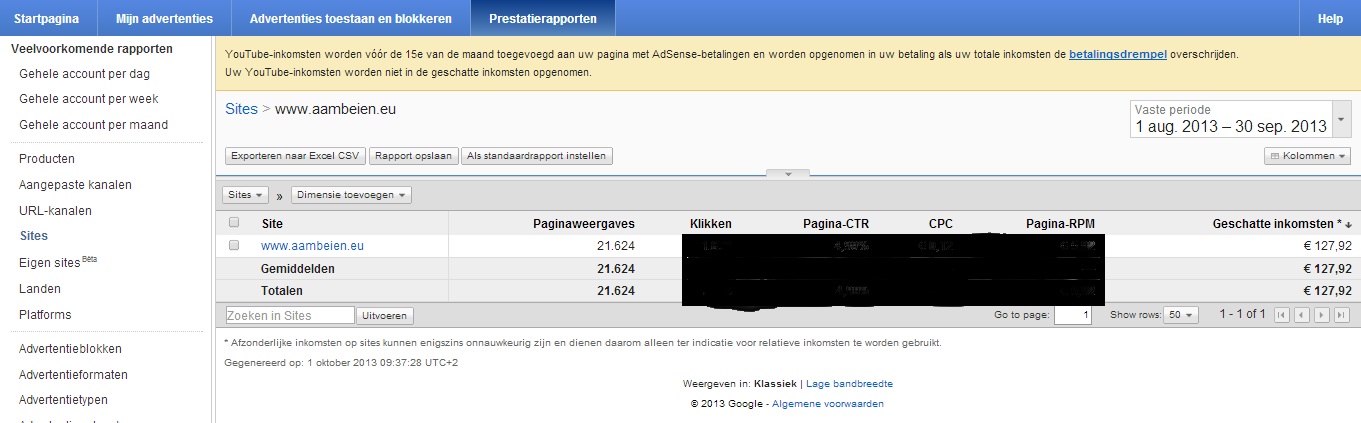1361x423 pixels.
Task: Open Gehele account per maand report
Action: tap(93, 125)
